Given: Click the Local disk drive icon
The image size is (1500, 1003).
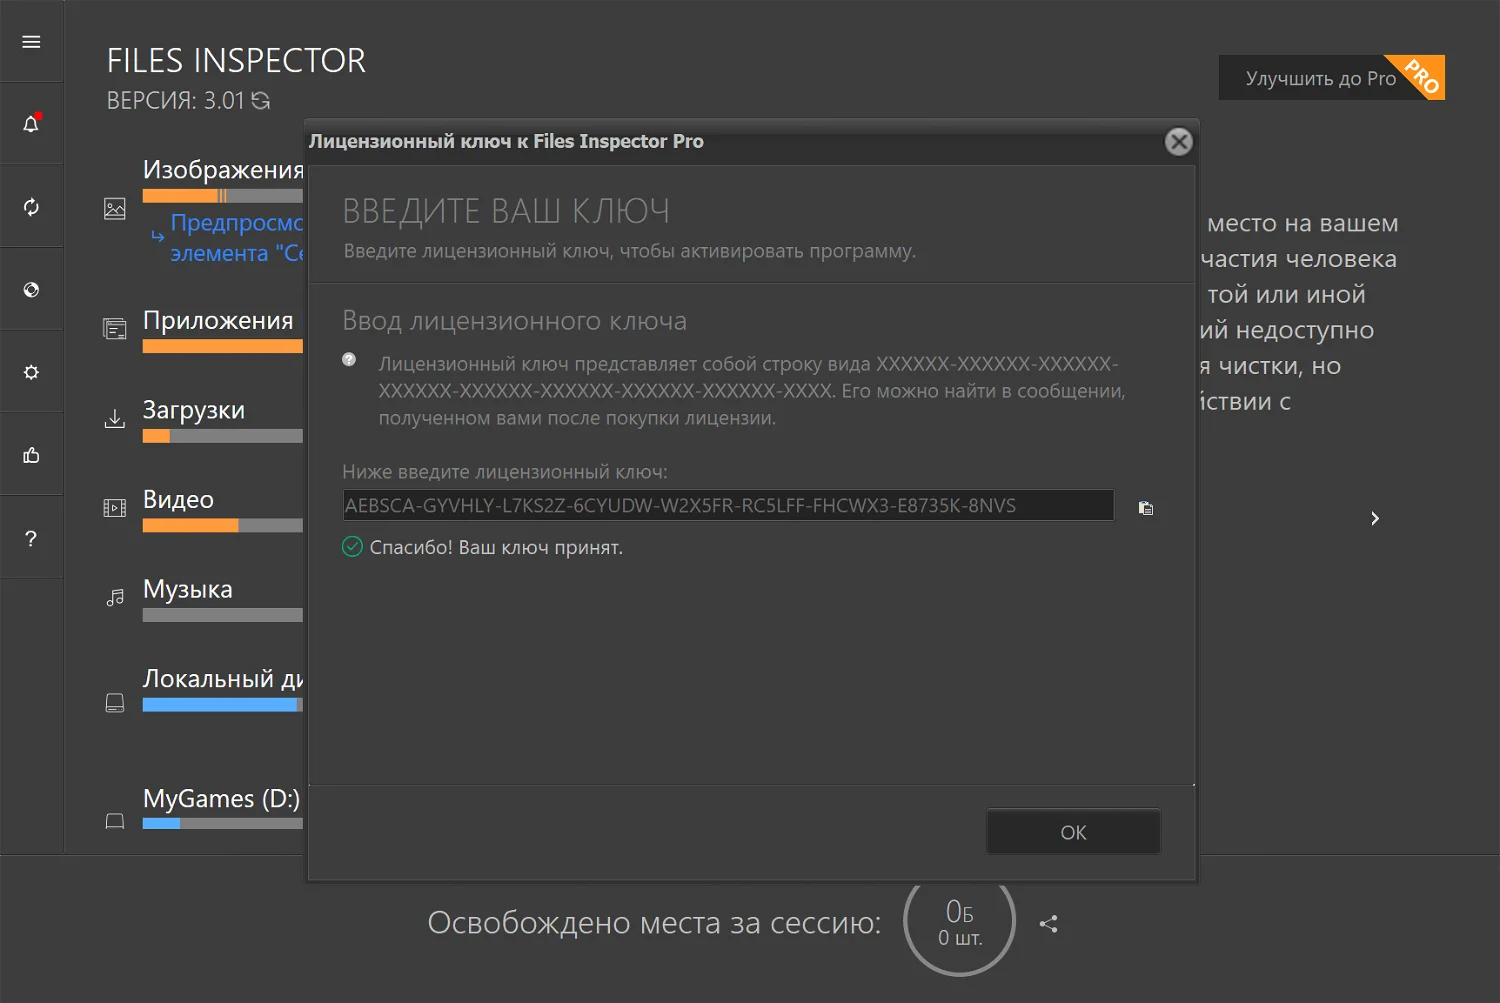Looking at the screenshot, I should click(115, 703).
